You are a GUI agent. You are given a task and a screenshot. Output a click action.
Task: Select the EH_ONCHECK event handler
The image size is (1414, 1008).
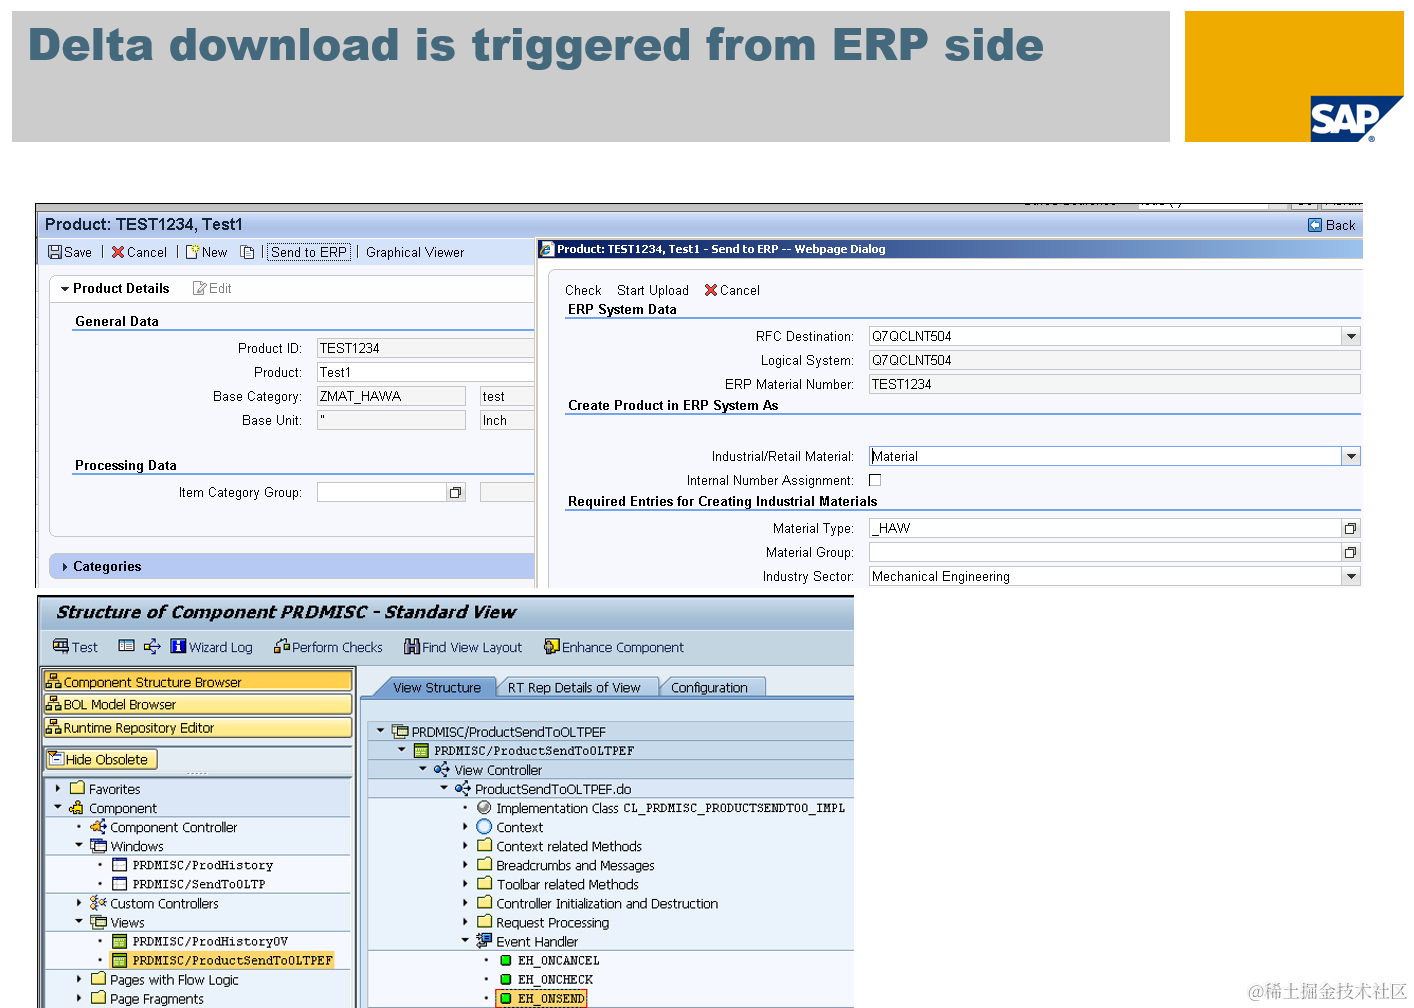click(x=555, y=979)
